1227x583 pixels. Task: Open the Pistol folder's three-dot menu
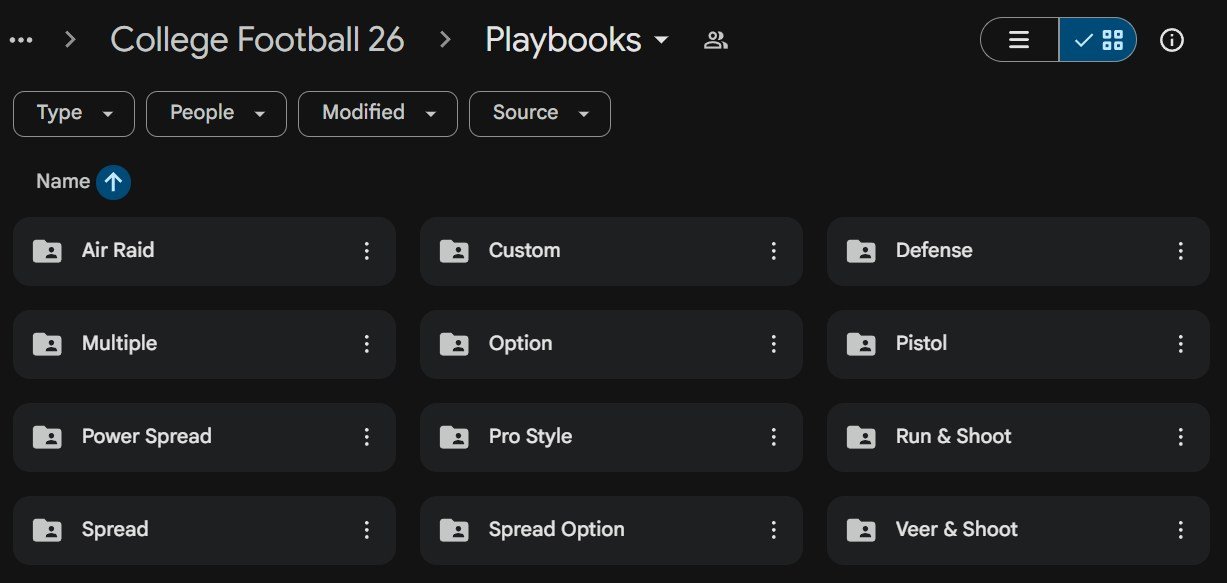[1181, 344]
